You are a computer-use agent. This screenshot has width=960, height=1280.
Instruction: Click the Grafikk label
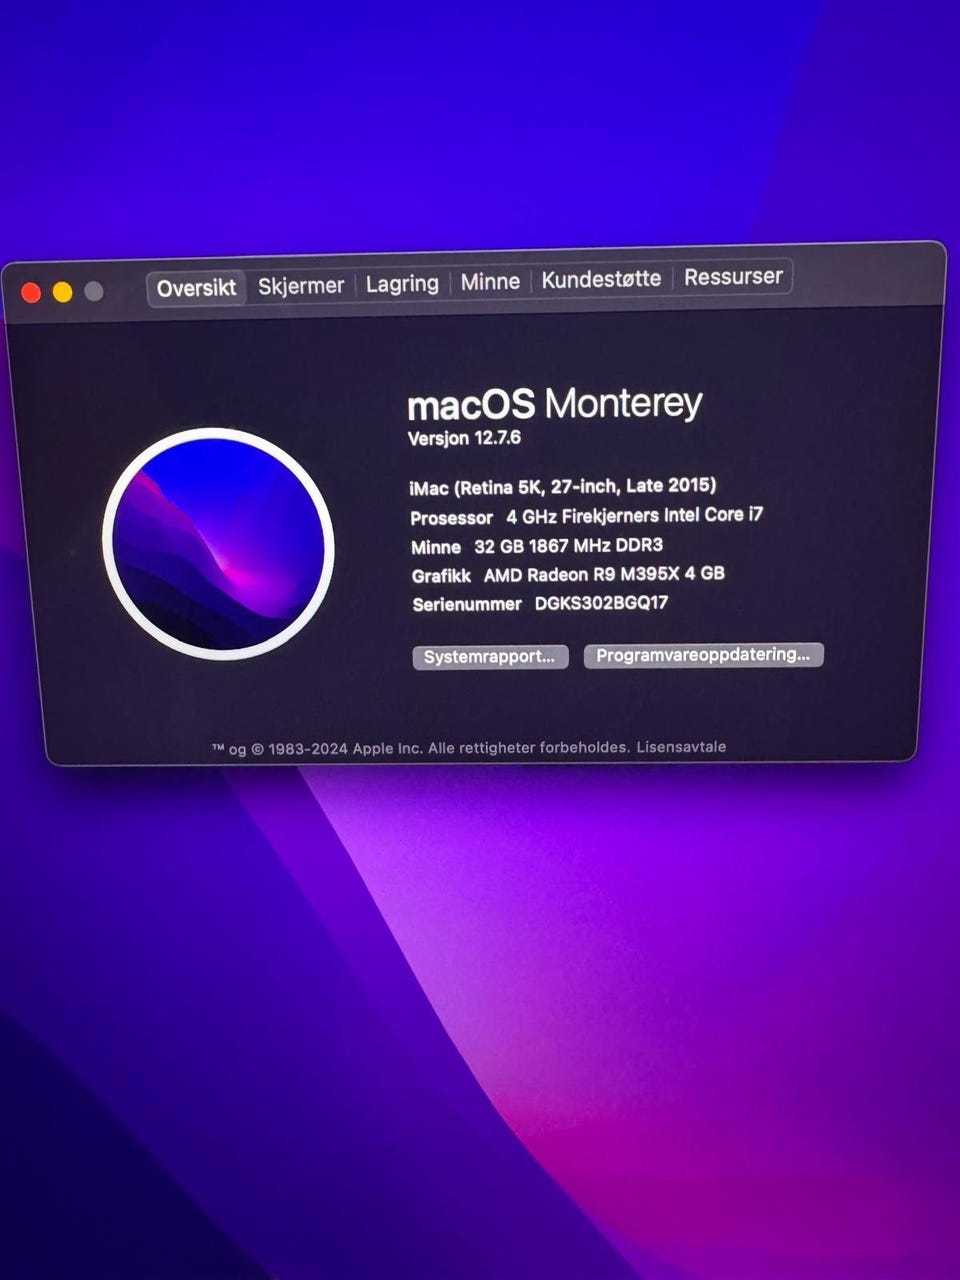[x=441, y=576]
